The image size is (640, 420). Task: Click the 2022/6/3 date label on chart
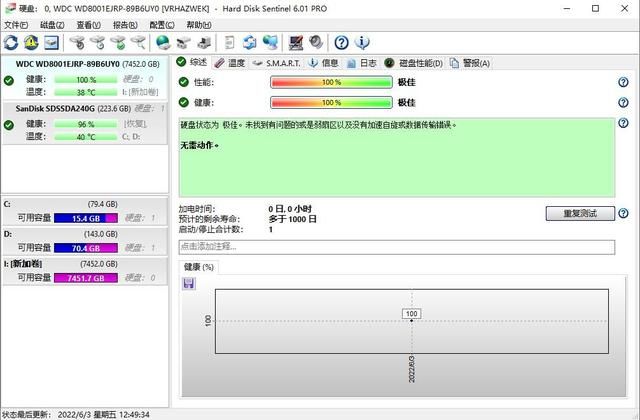point(411,369)
